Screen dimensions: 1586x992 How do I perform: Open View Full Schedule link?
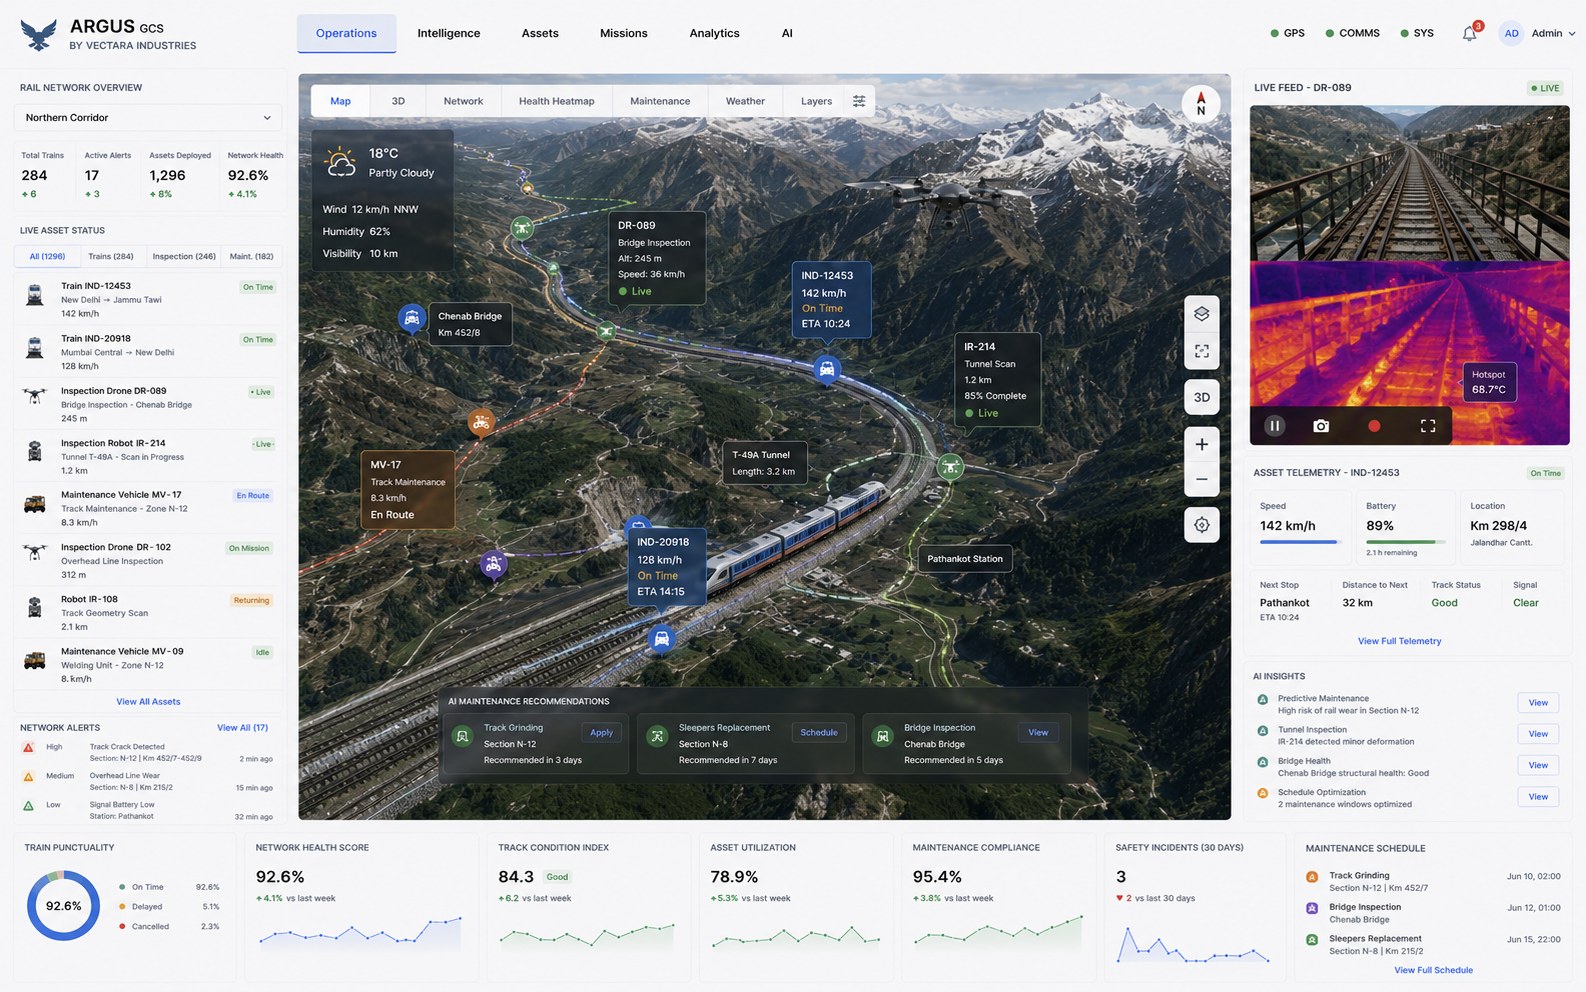1433,970
